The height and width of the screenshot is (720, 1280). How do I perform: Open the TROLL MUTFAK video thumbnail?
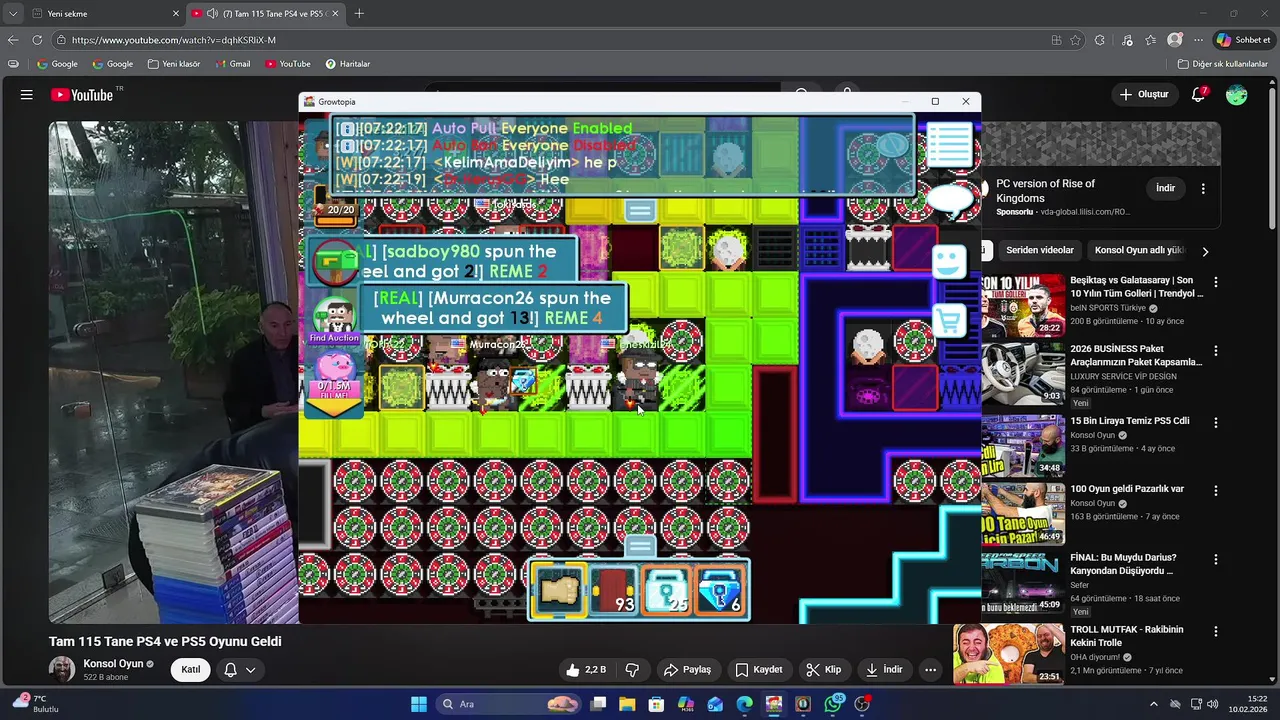point(1008,654)
